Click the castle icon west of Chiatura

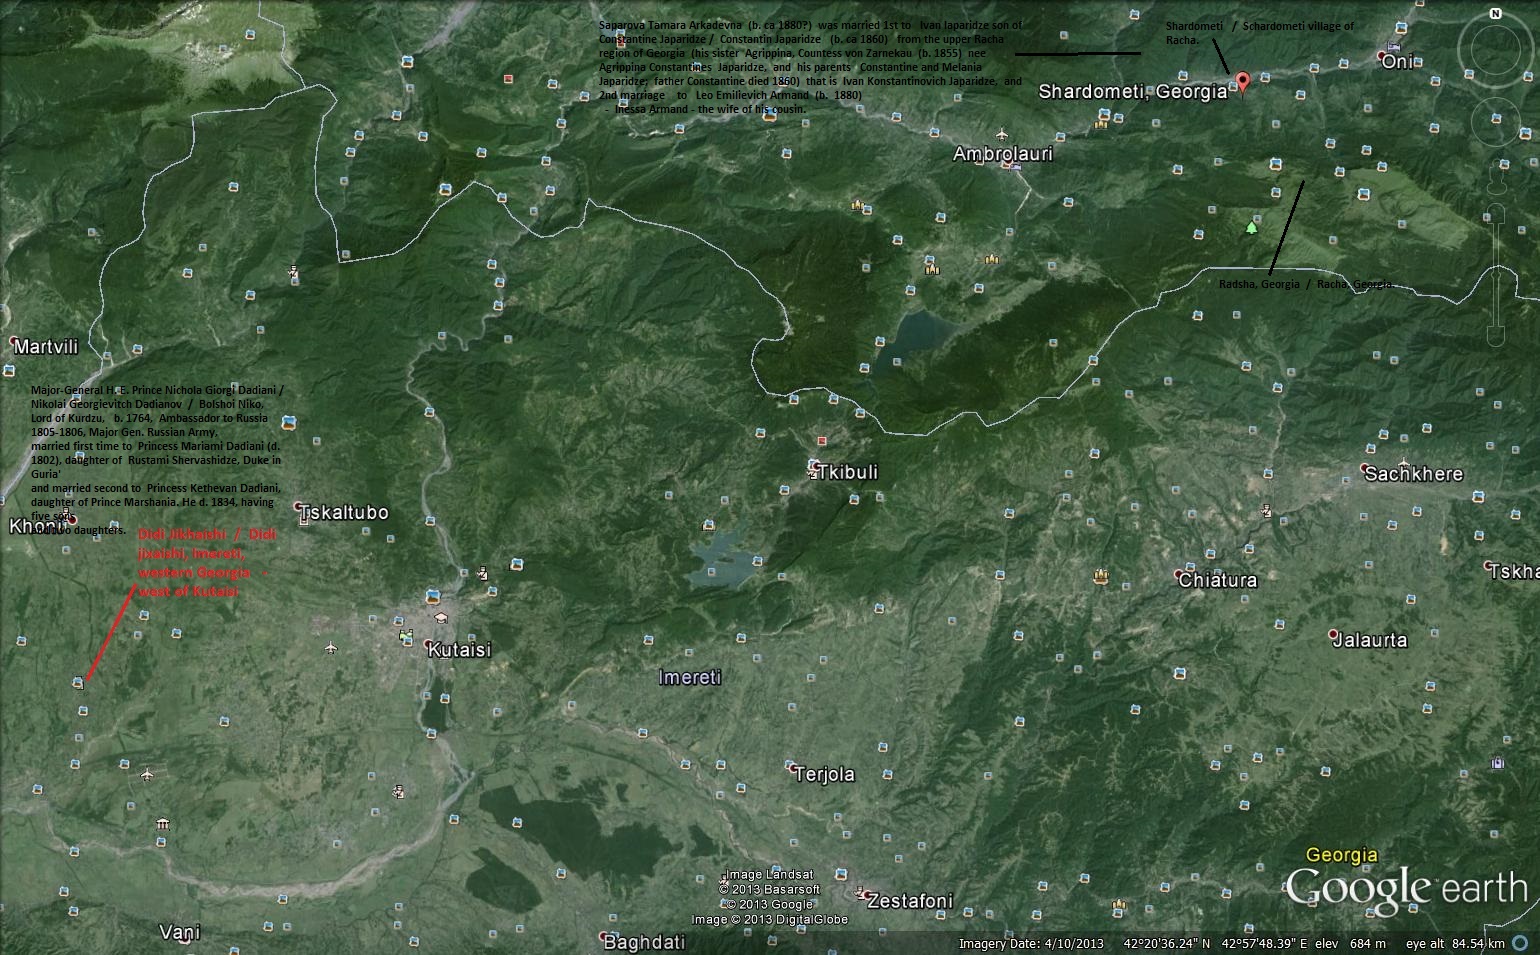click(x=1101, y=576)
